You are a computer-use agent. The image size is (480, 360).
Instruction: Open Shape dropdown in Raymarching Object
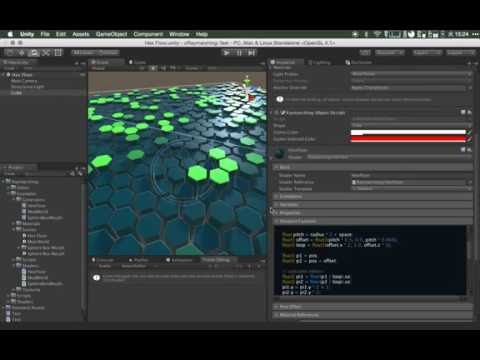(x=411, y=125)
